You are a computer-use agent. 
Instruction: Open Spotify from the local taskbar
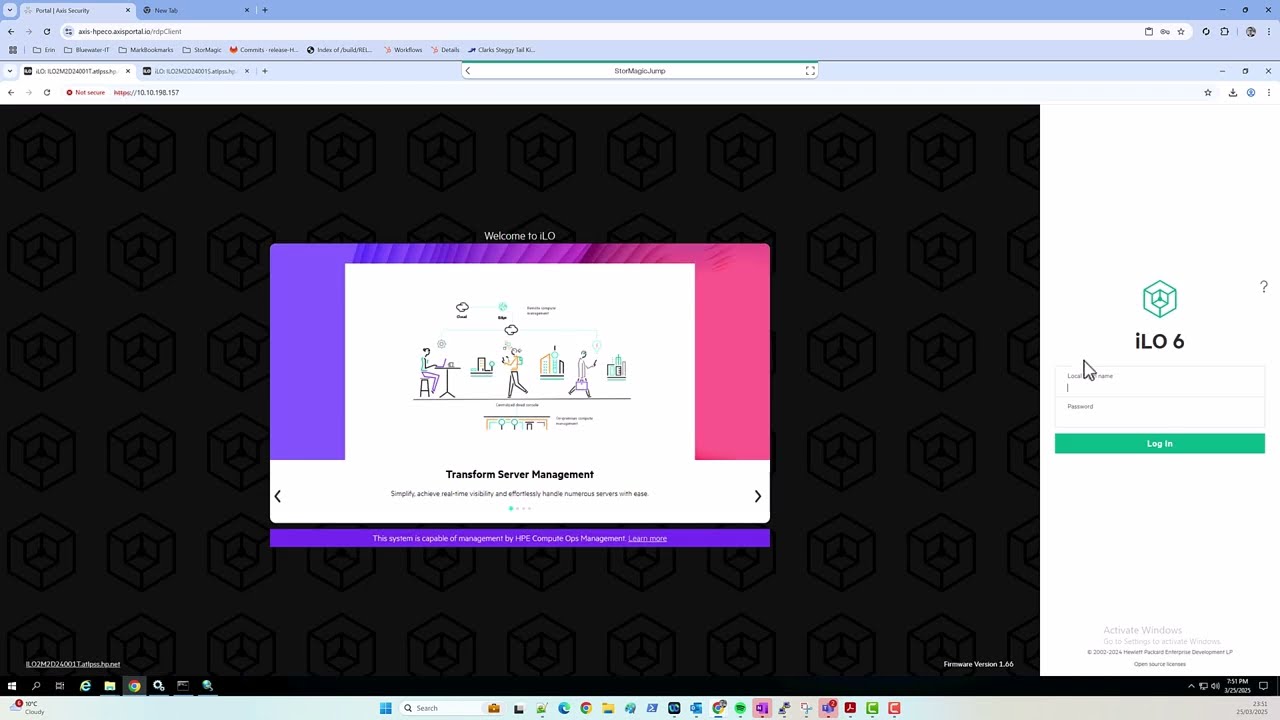coord(740,708)
